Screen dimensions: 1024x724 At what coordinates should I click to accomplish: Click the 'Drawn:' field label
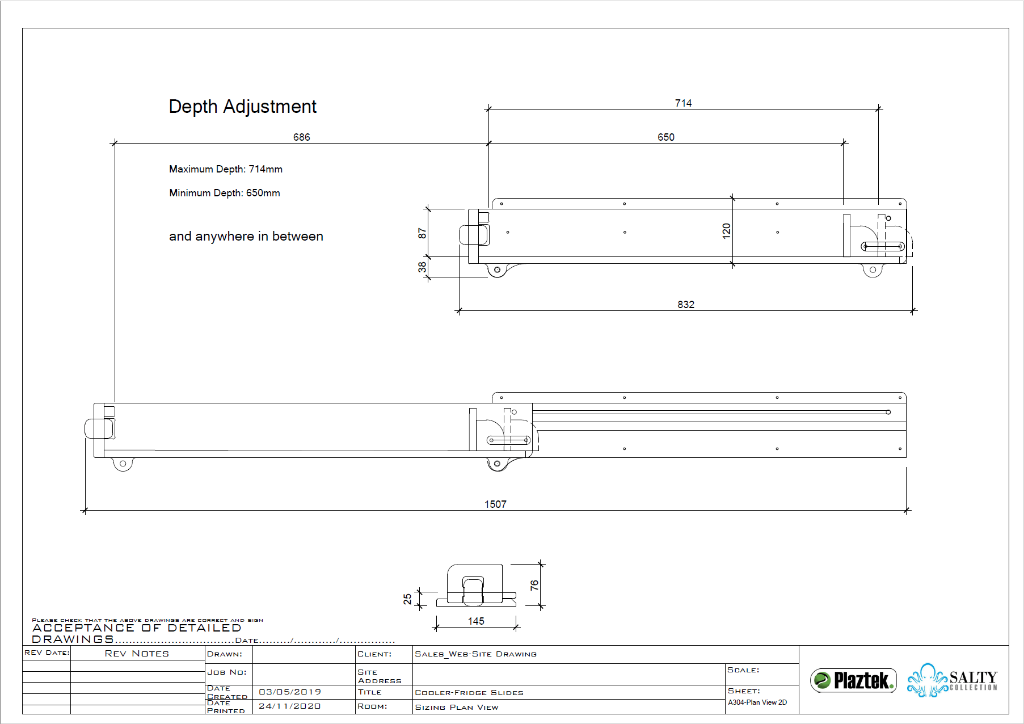click(225, 654)
